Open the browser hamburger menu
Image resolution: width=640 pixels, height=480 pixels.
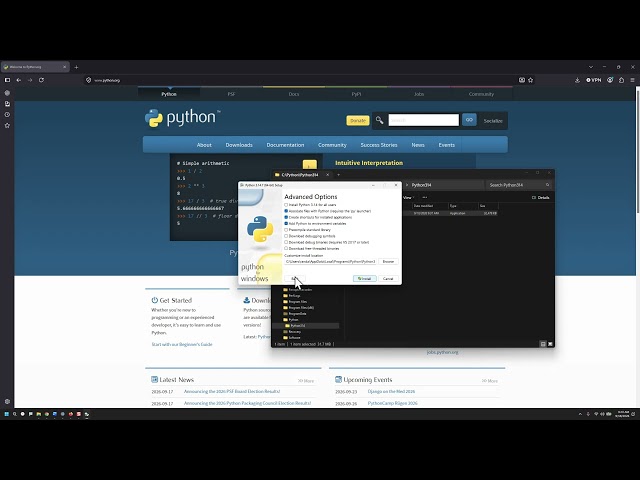pyautogui.click(x=632, y=80)
